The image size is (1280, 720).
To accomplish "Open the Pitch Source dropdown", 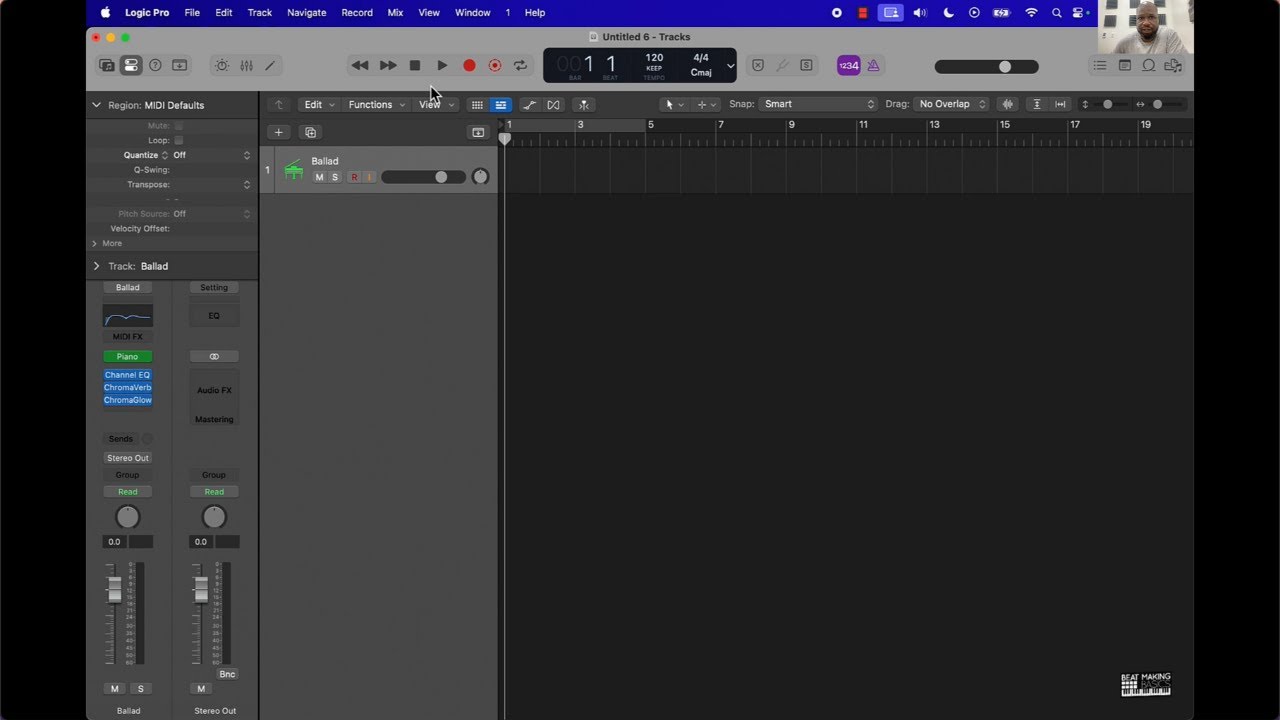I will coord(211,214).
